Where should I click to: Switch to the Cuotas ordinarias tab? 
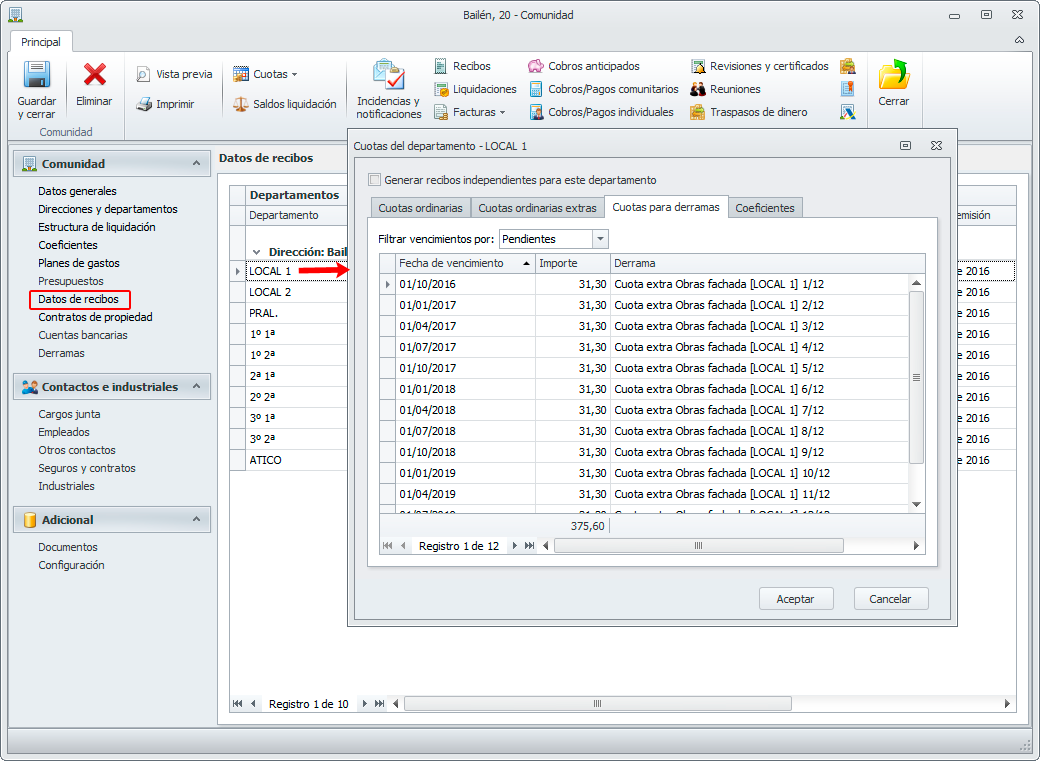click(420, 208)
